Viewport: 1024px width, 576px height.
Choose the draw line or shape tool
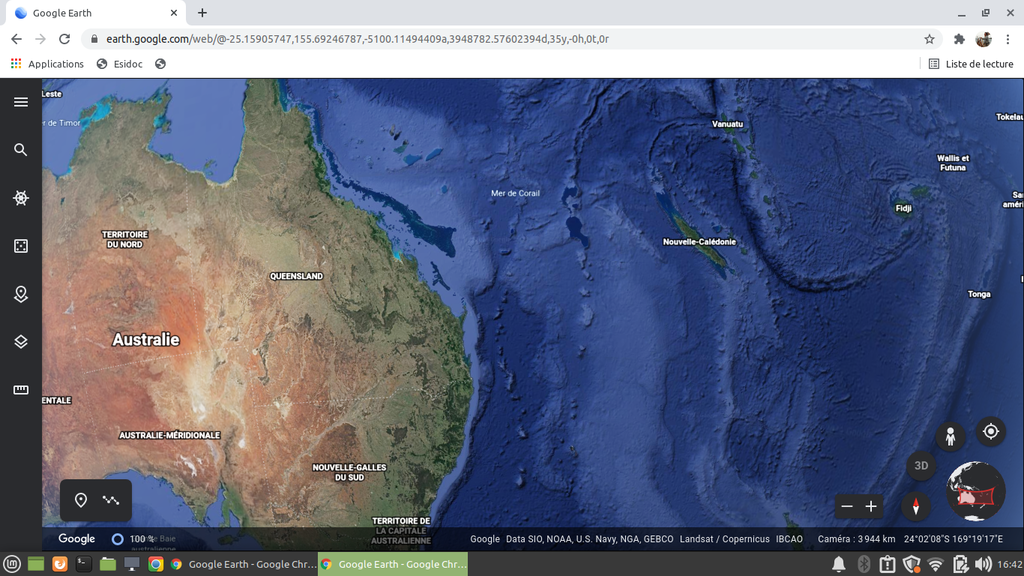pyautogui.click(x=111, y=500)
